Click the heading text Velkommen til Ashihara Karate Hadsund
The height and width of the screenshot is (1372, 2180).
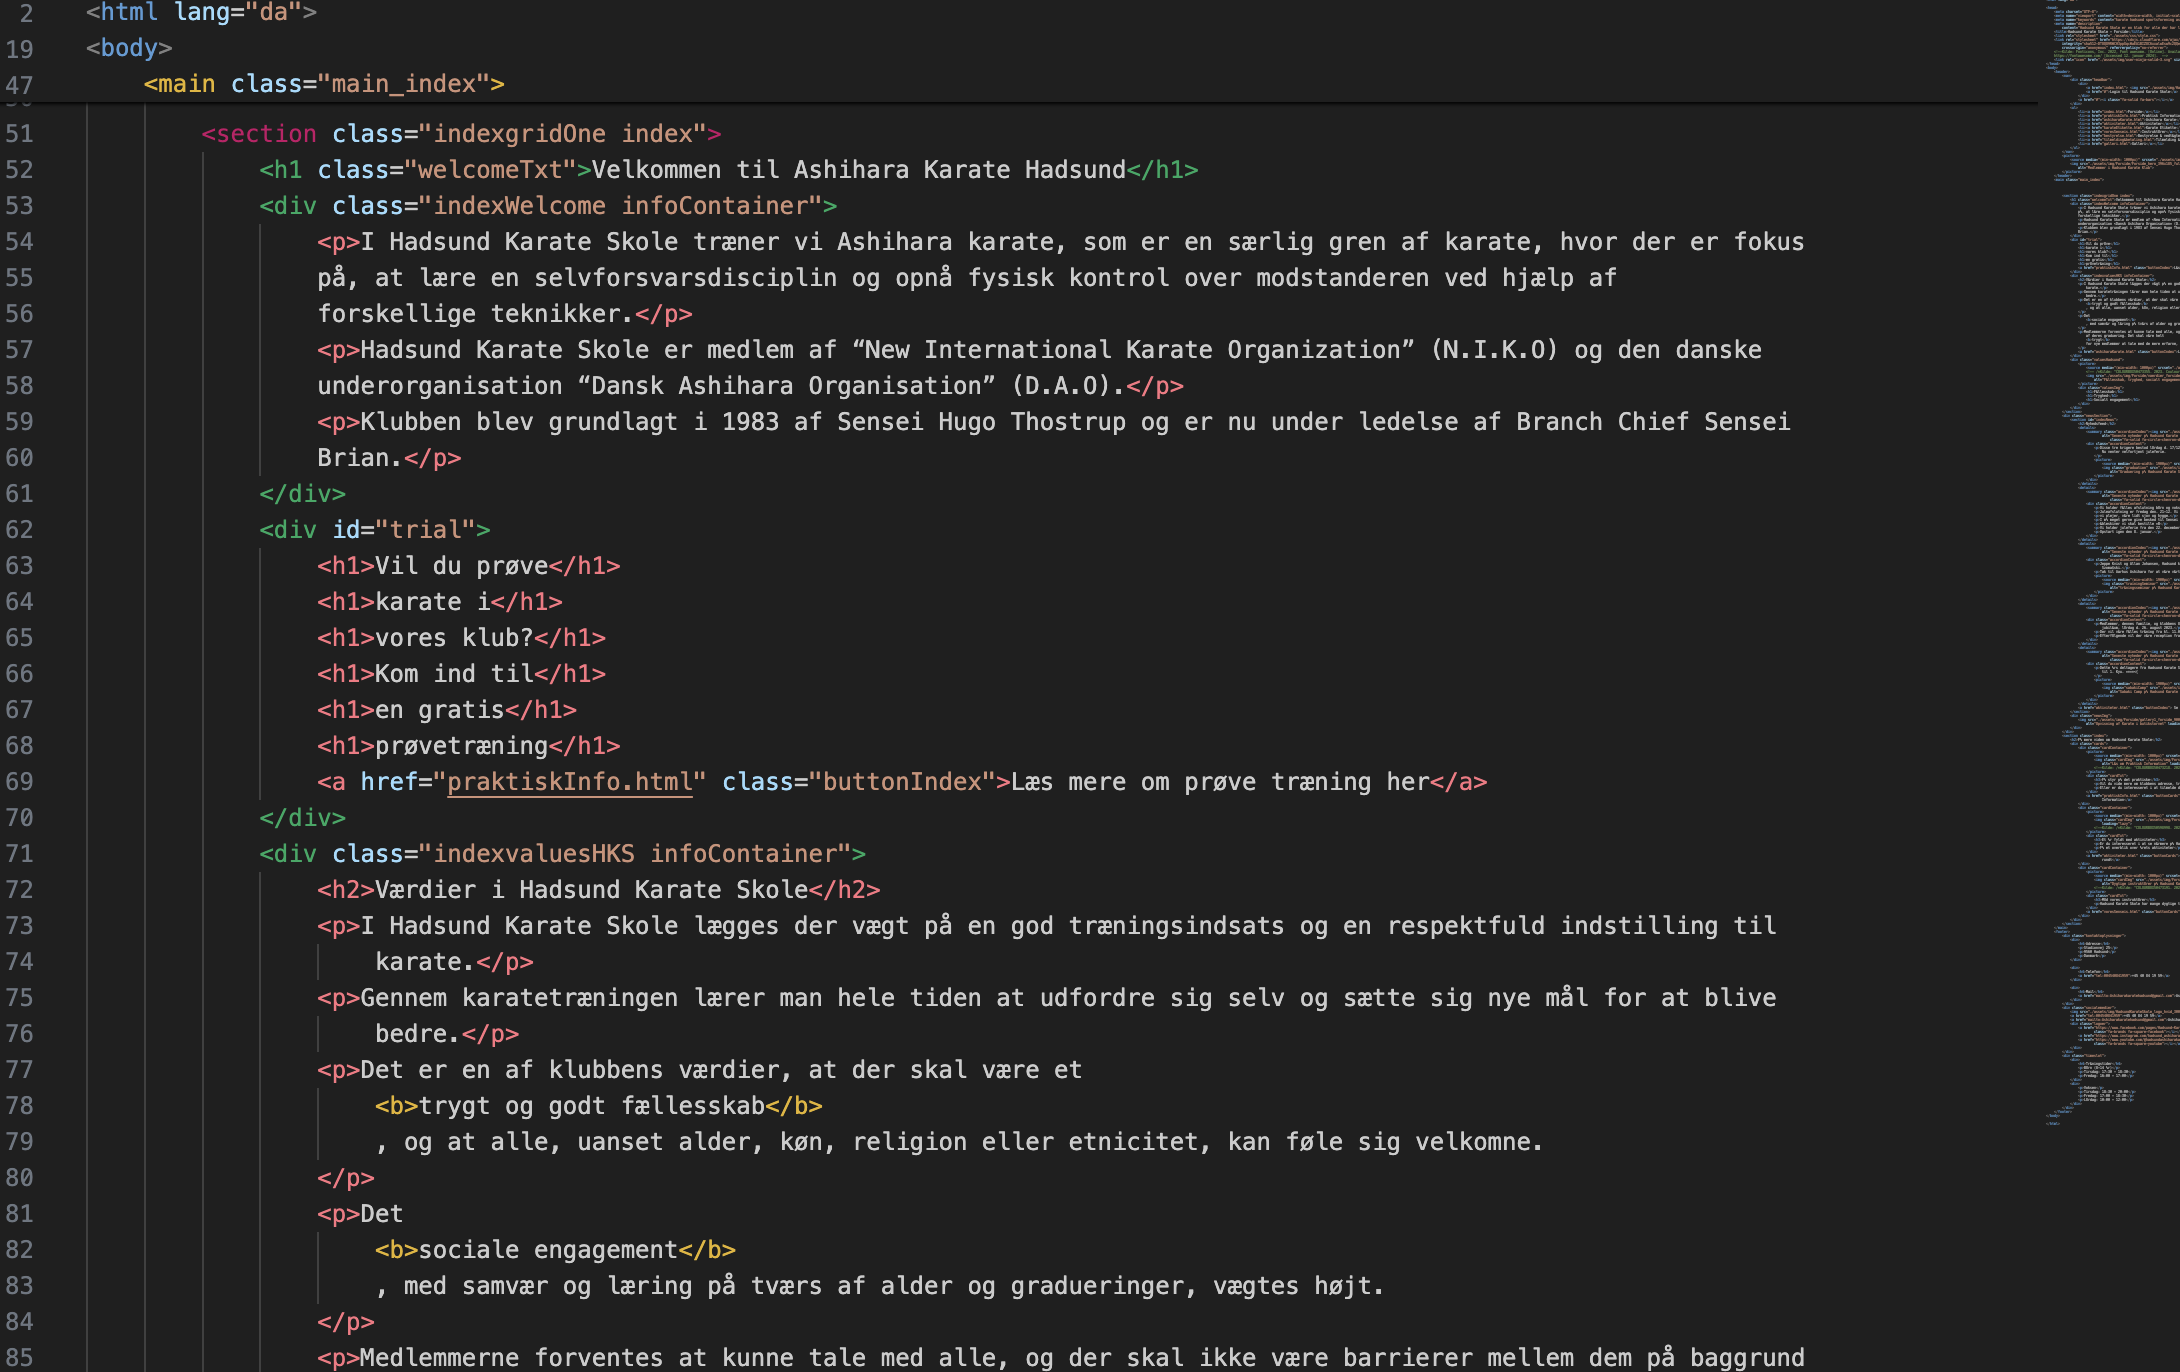(859, 170)
